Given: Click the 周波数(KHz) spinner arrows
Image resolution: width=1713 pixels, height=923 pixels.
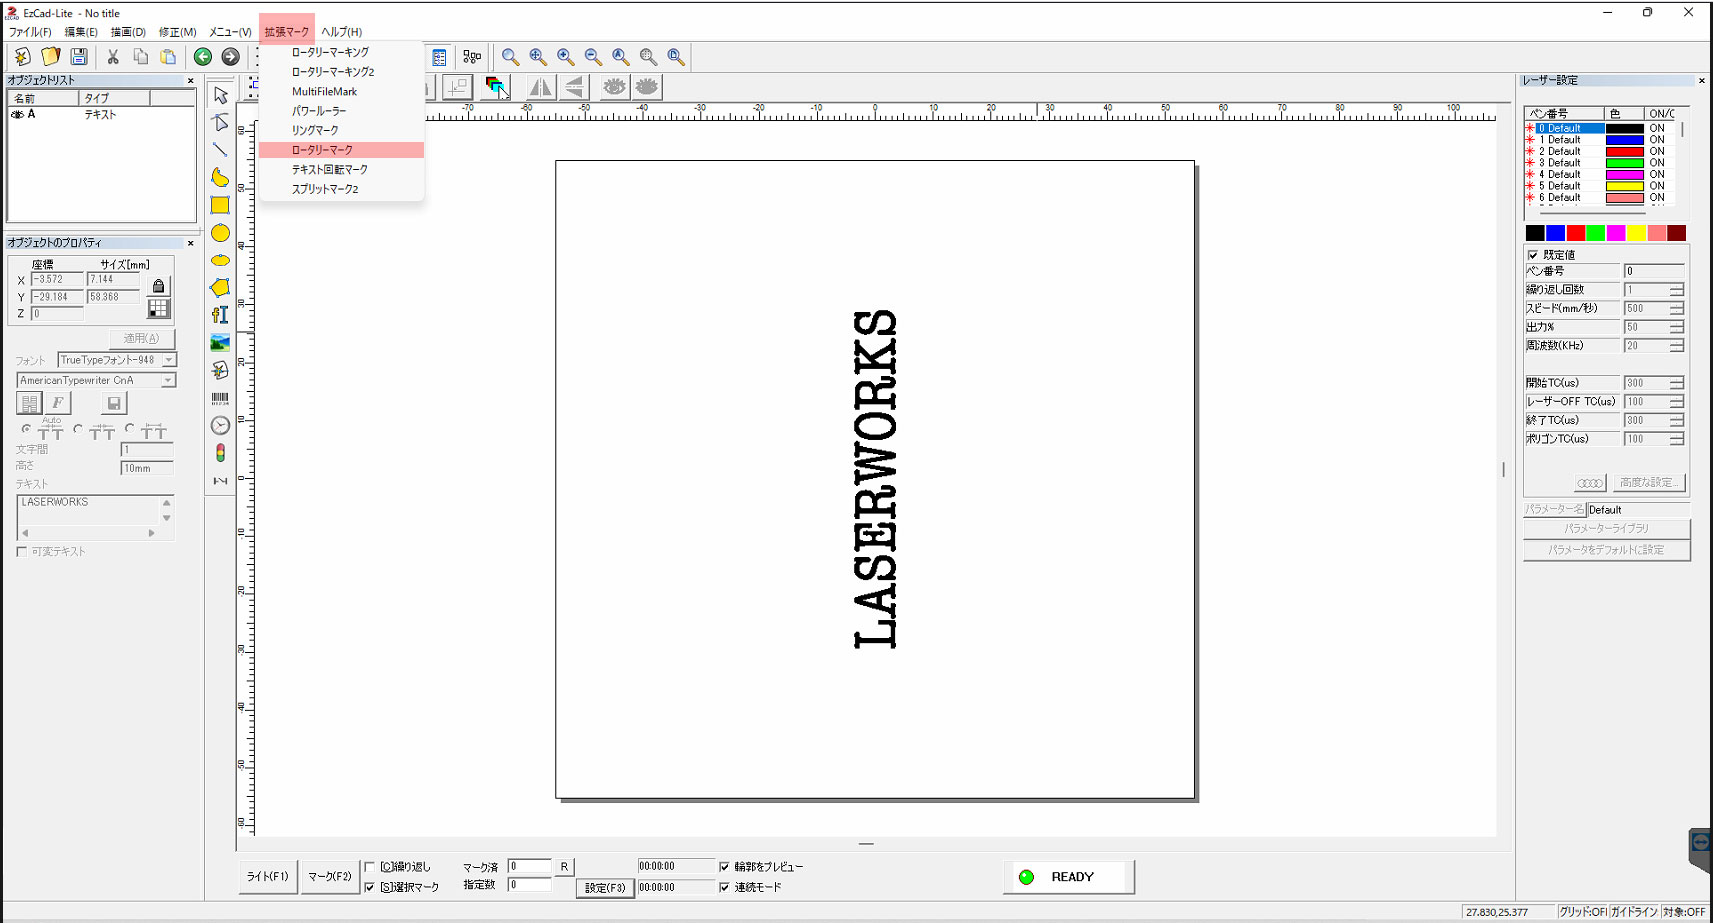Looking at the screenshot, I should coord(1677,346).
